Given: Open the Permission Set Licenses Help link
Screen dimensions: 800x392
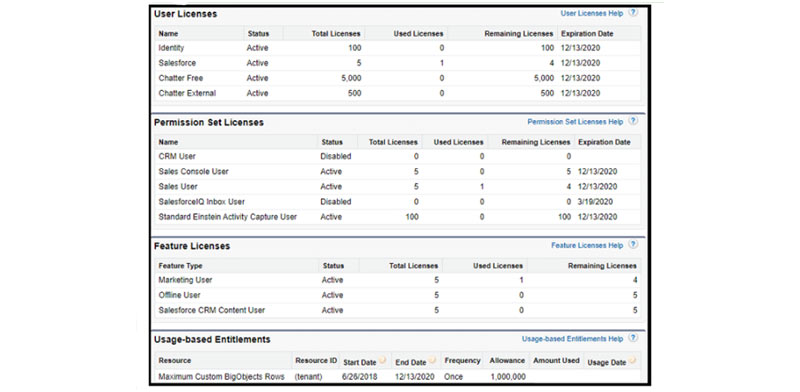Looking at the screenshot, I should point(575,122).
